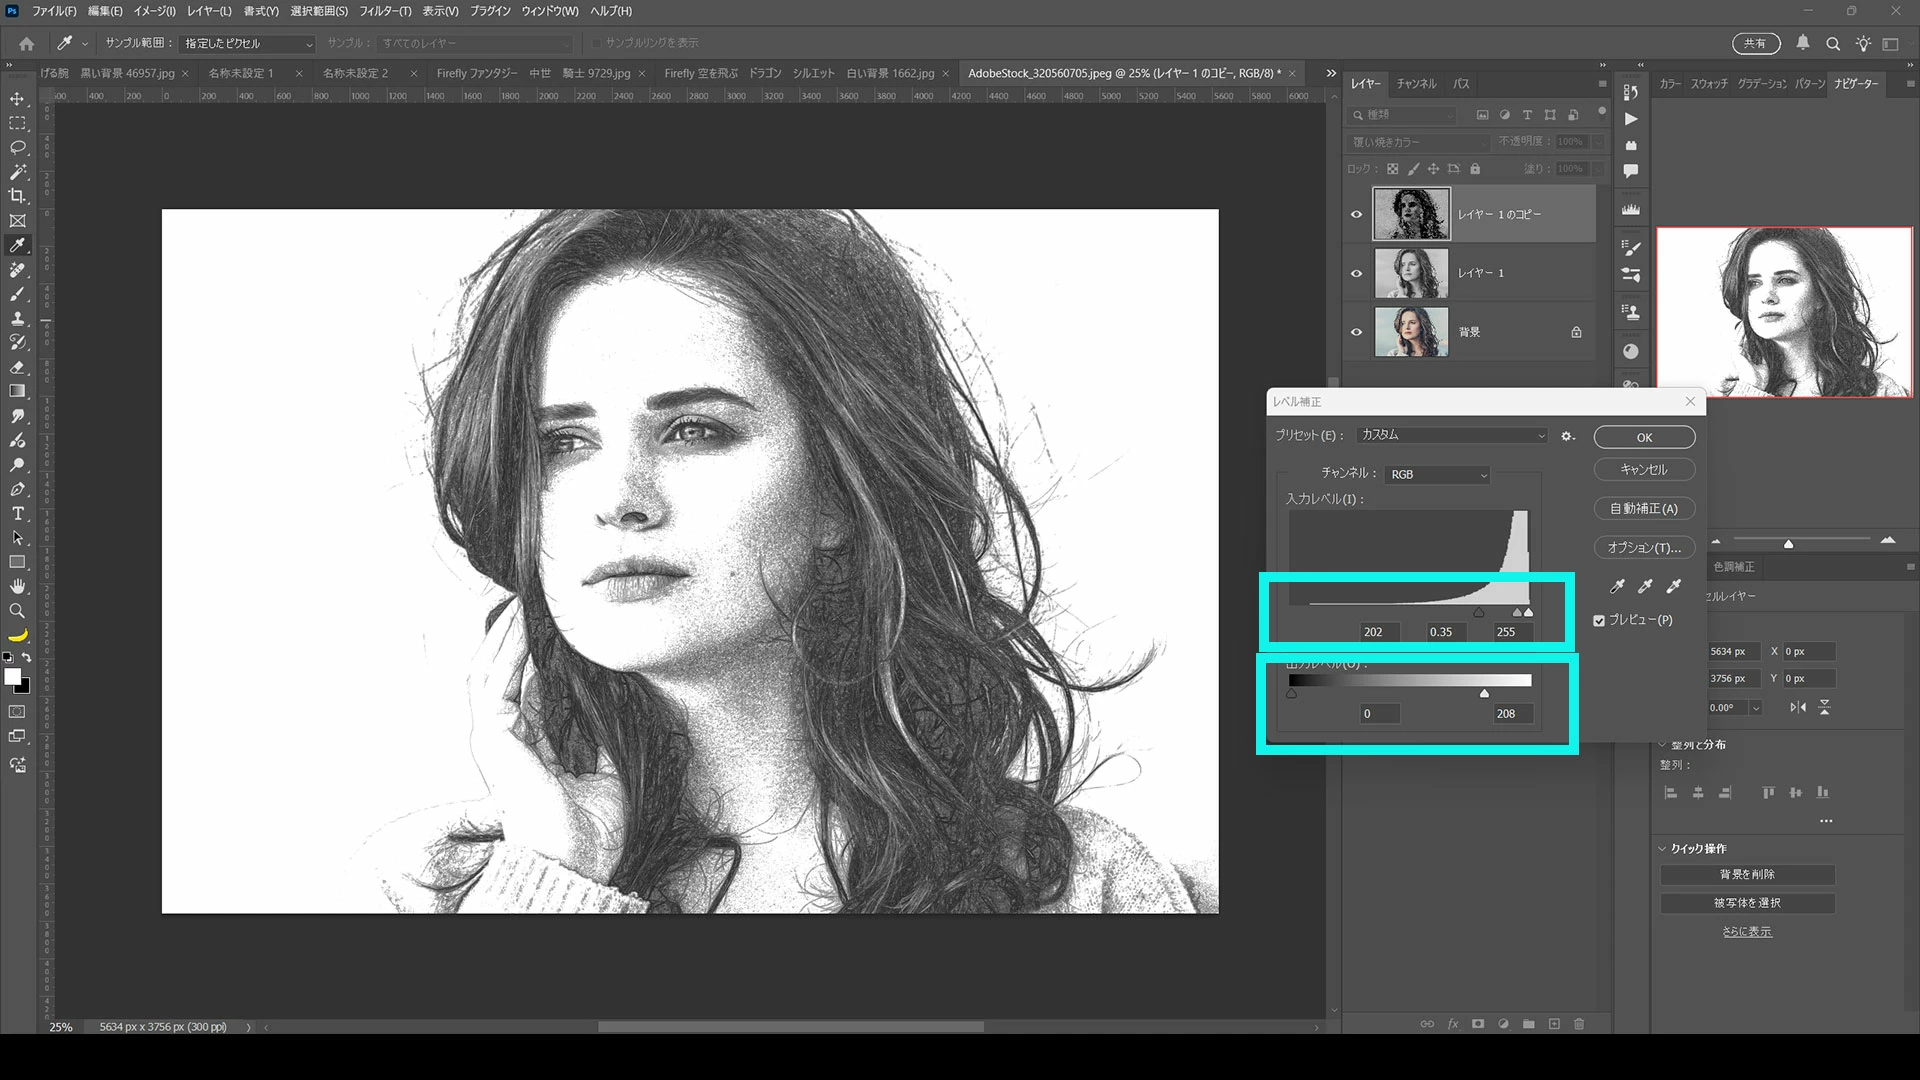Open the プリセット カスタム dropdown

1452,435
